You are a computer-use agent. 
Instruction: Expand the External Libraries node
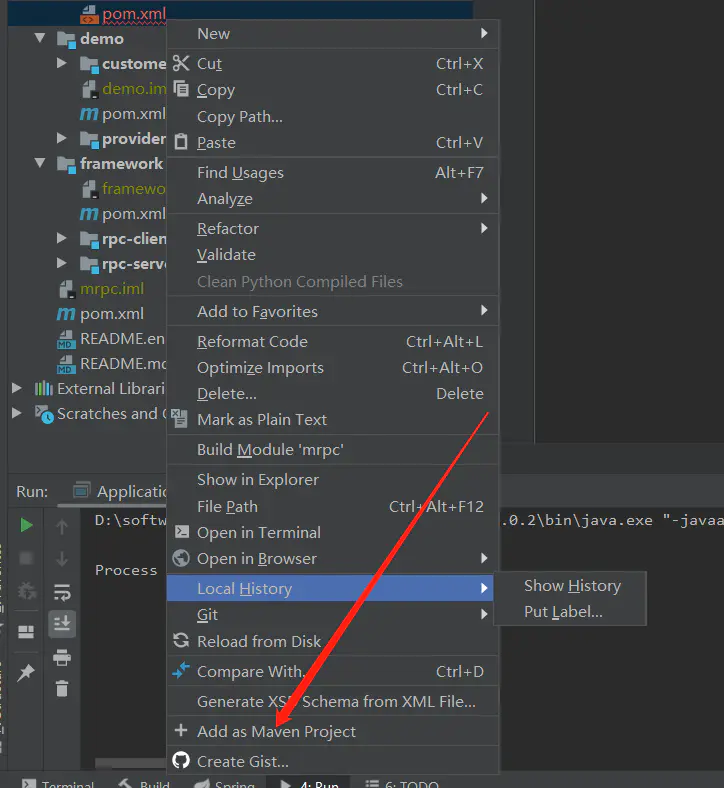point(17,388)
